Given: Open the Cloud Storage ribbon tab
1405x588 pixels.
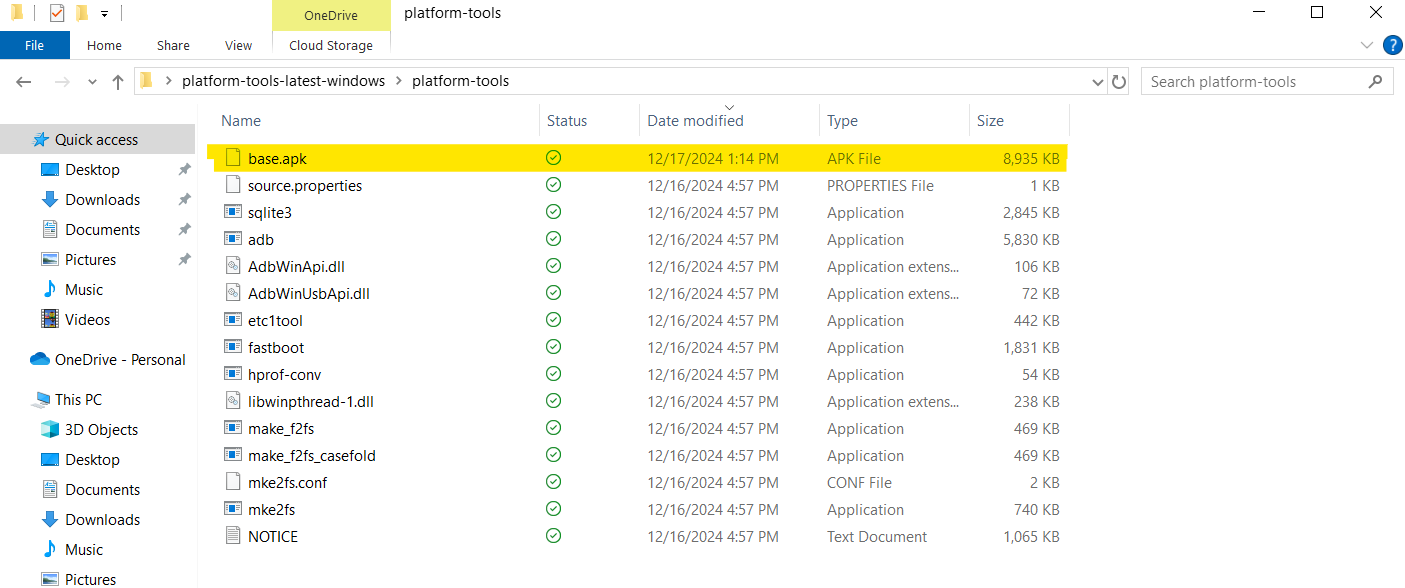Looking at the screenshot, I should (331, 45).
